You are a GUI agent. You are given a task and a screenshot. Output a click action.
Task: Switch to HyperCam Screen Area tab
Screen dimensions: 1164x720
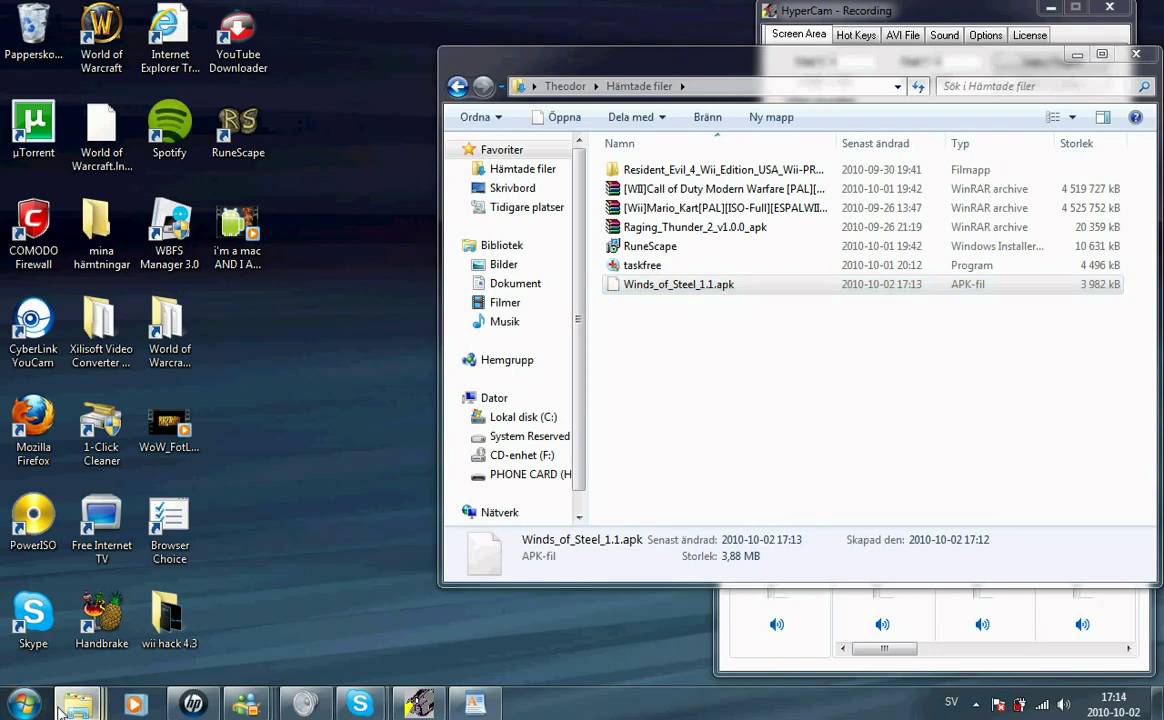click(x=798, y=34)
